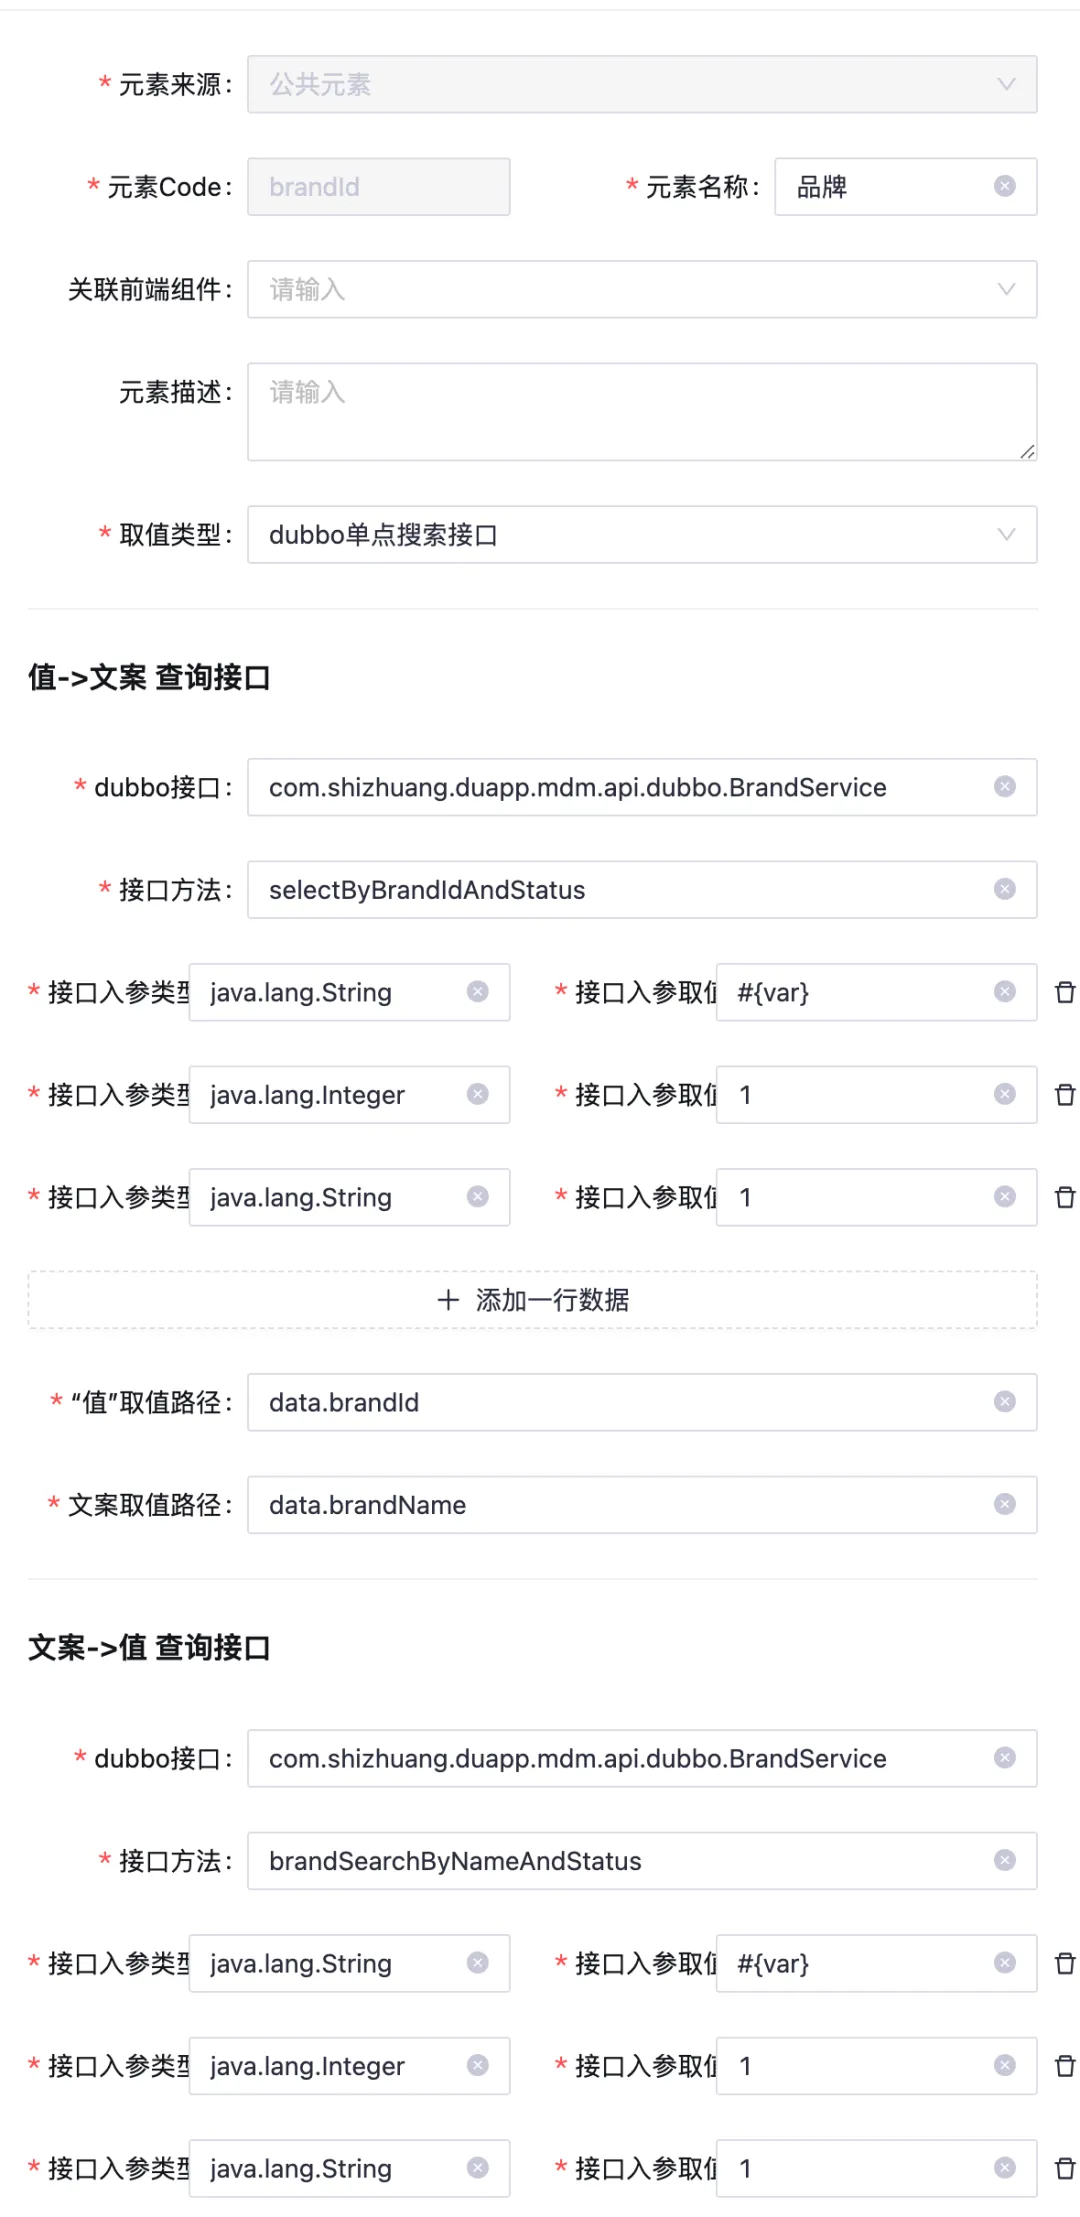Delete the last java.lang.String parameter row

coord(1065,2168)
